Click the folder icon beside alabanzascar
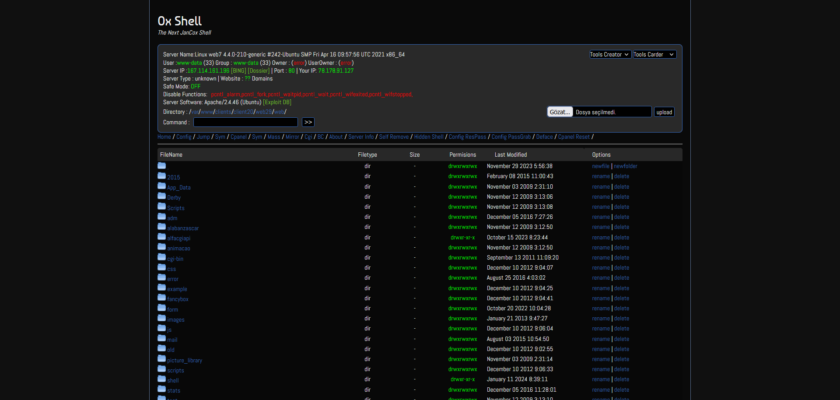 (x=162, y=227)
